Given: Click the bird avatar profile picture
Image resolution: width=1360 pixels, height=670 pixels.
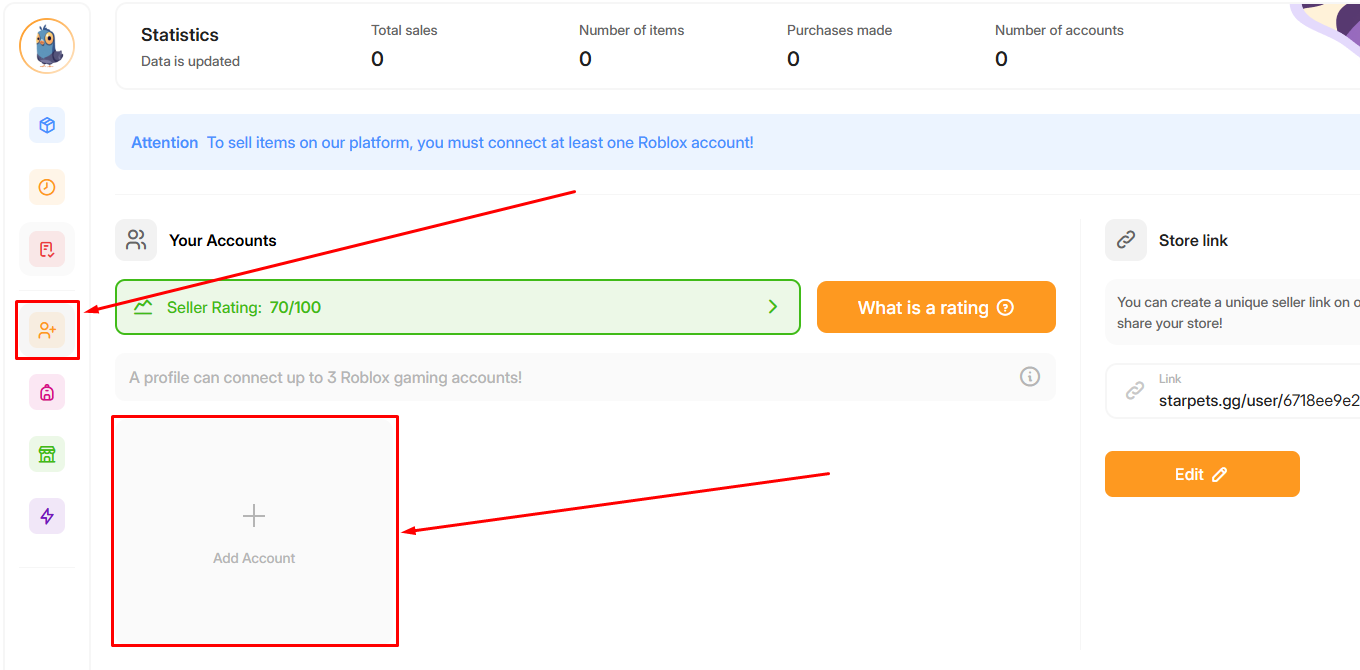Looking at the screenshot, I should click(47, 46).
